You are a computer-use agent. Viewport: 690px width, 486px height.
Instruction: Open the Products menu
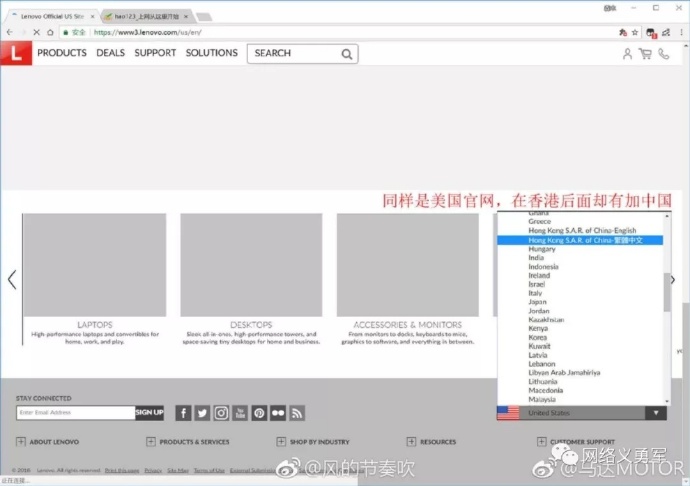pyautogui.click(x=62, y=53)
